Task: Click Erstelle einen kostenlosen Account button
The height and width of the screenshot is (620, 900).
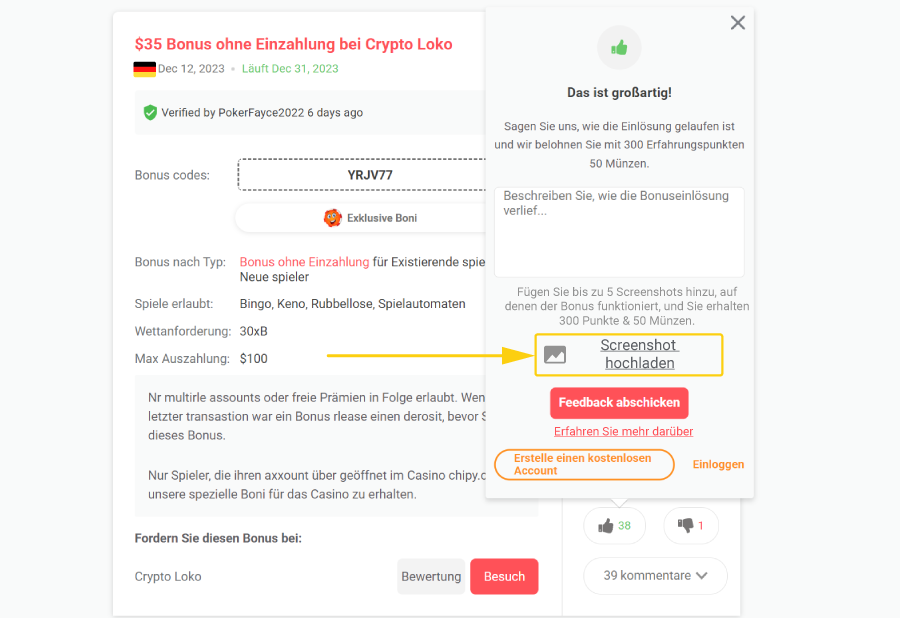Action: (584, 464)
